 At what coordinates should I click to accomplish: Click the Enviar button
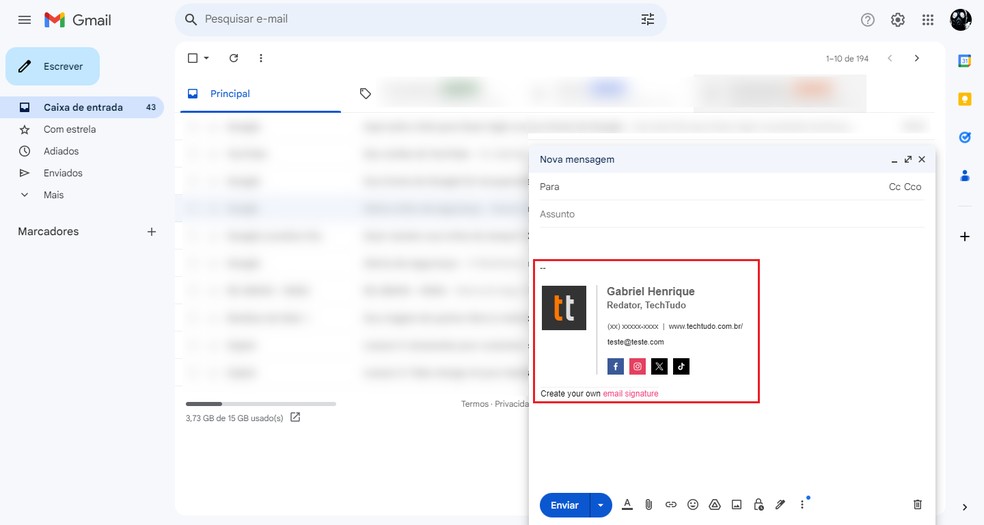(x=564, y=505)
